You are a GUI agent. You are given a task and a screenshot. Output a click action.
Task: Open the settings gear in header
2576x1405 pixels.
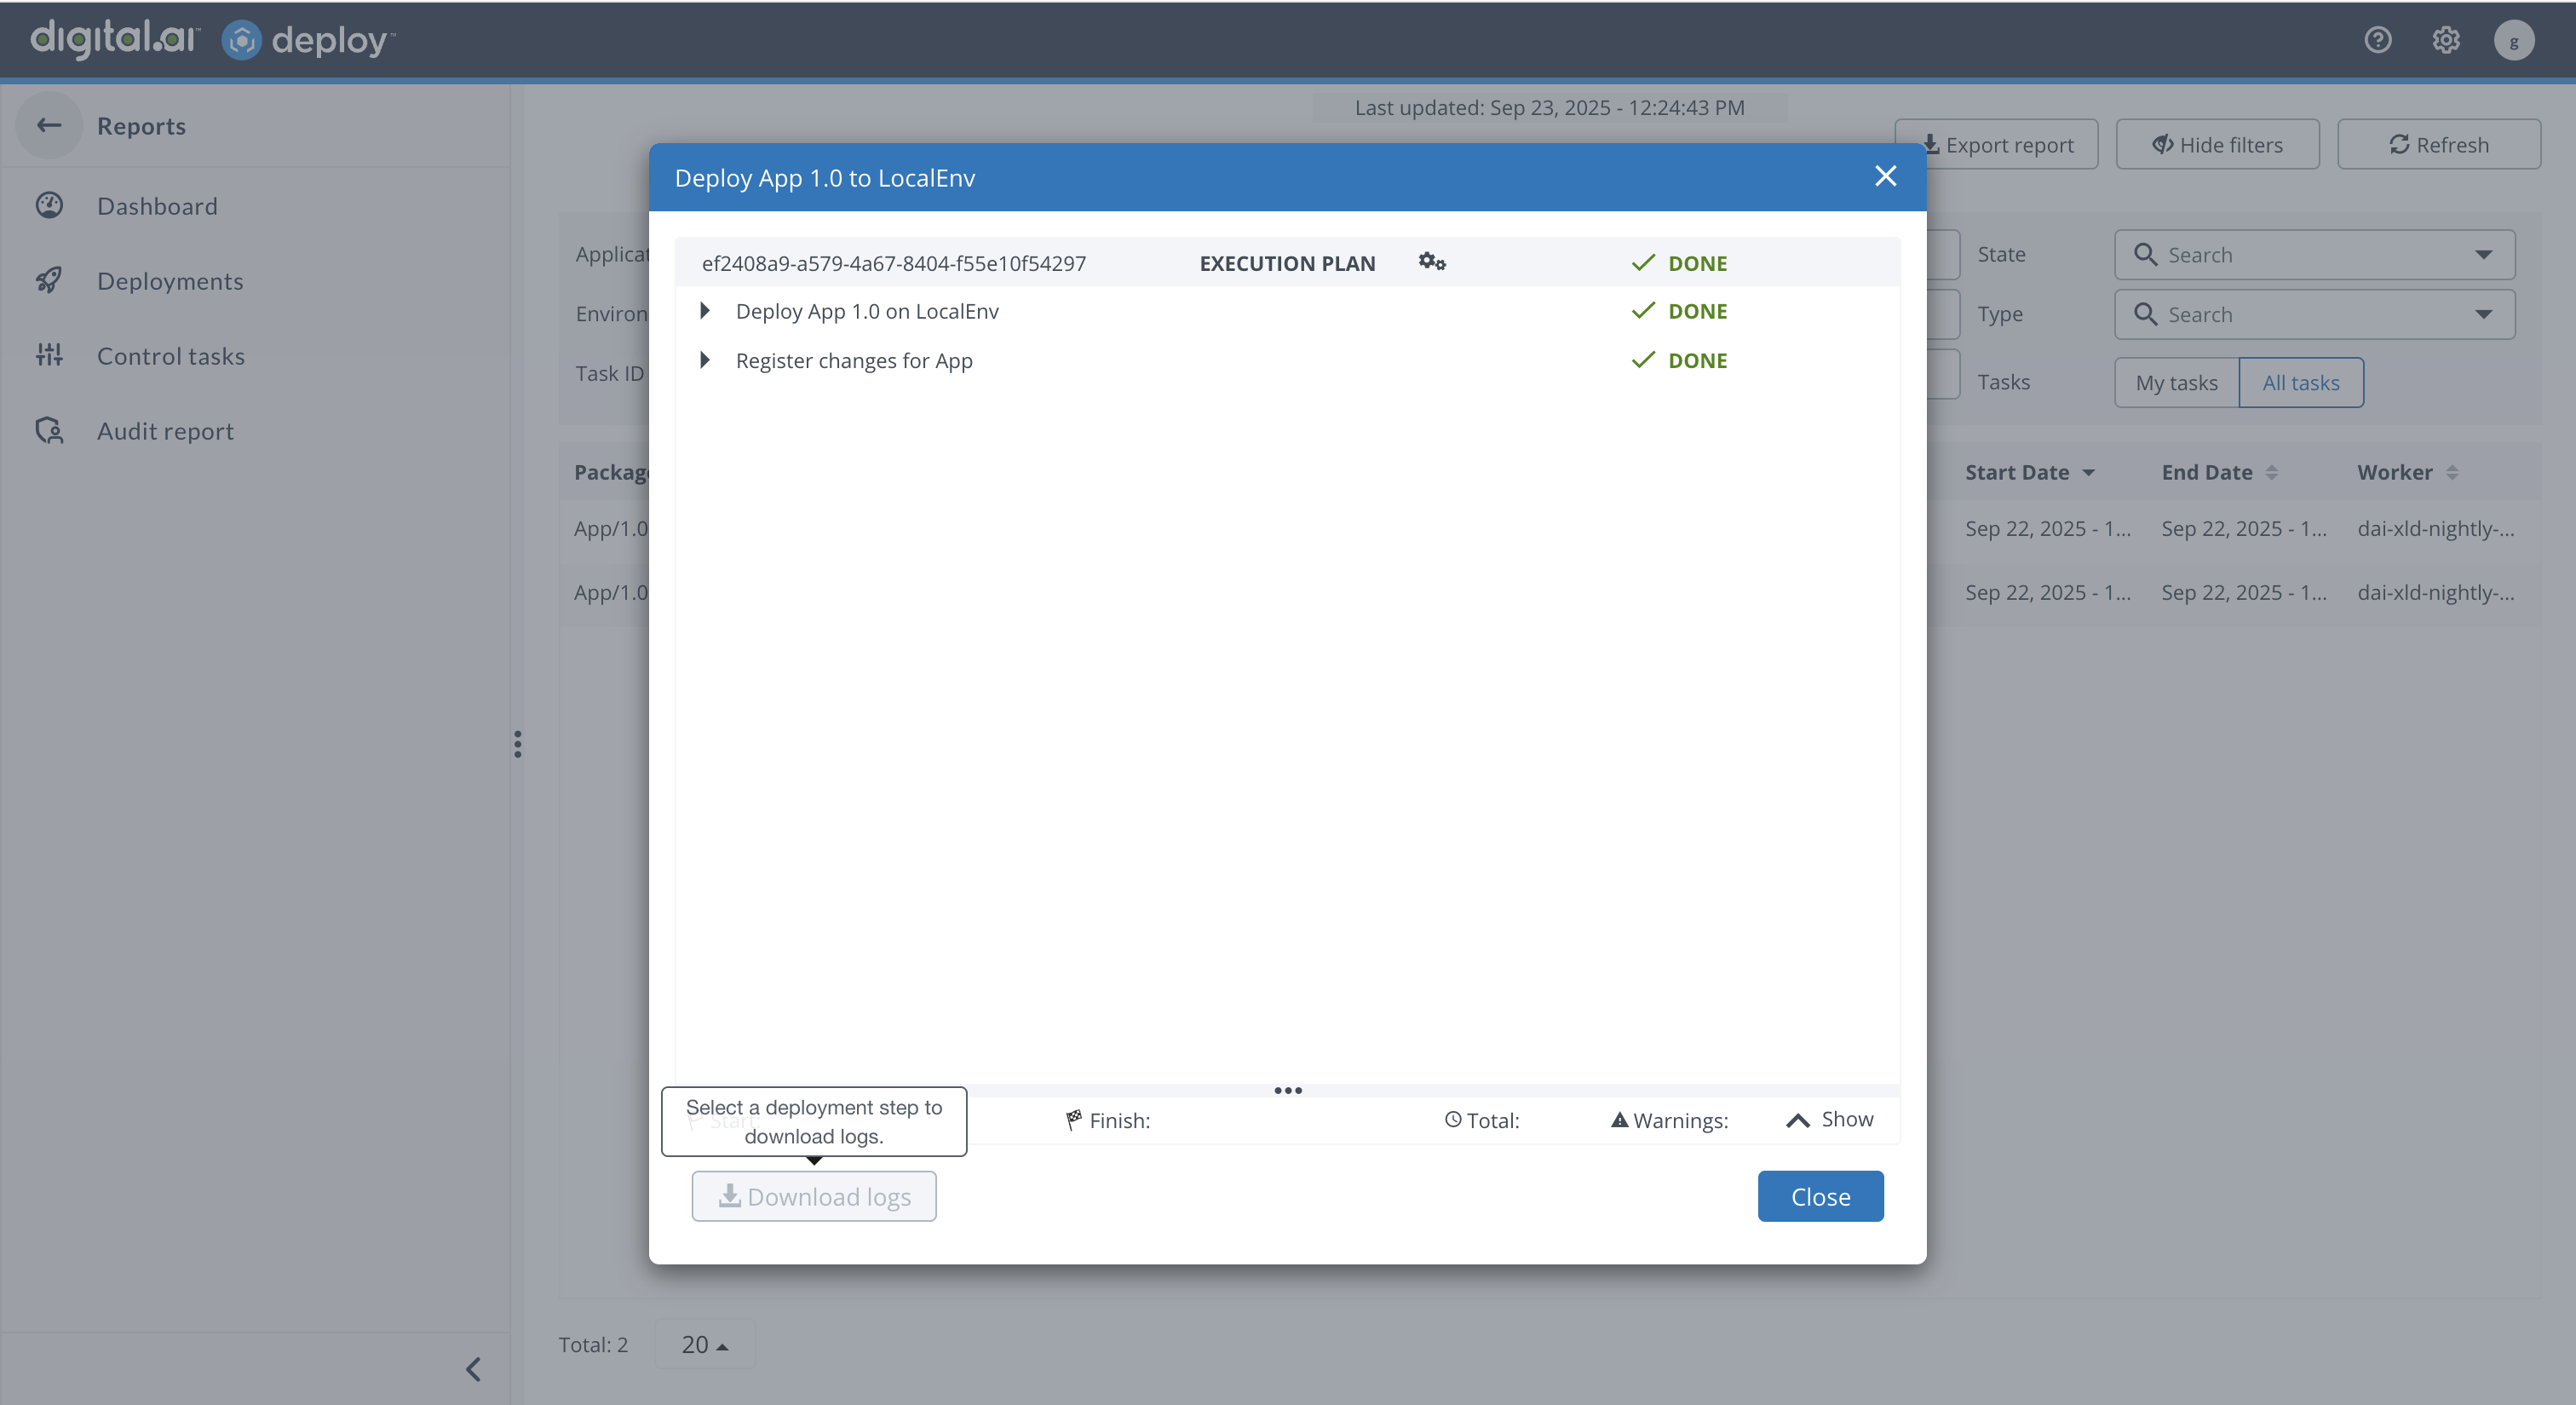click(2446, 40)
